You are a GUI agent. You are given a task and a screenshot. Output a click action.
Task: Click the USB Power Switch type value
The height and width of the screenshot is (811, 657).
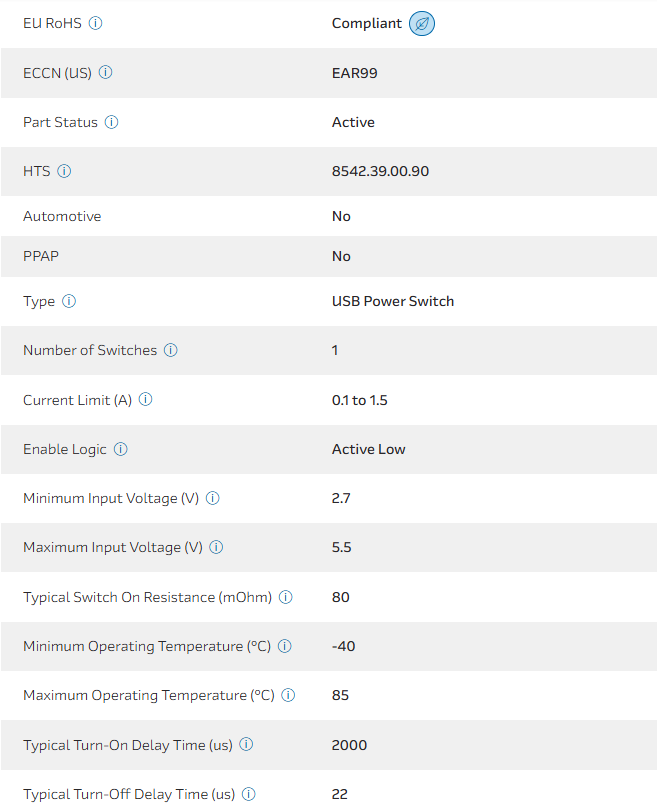click(x=392, y=301)
